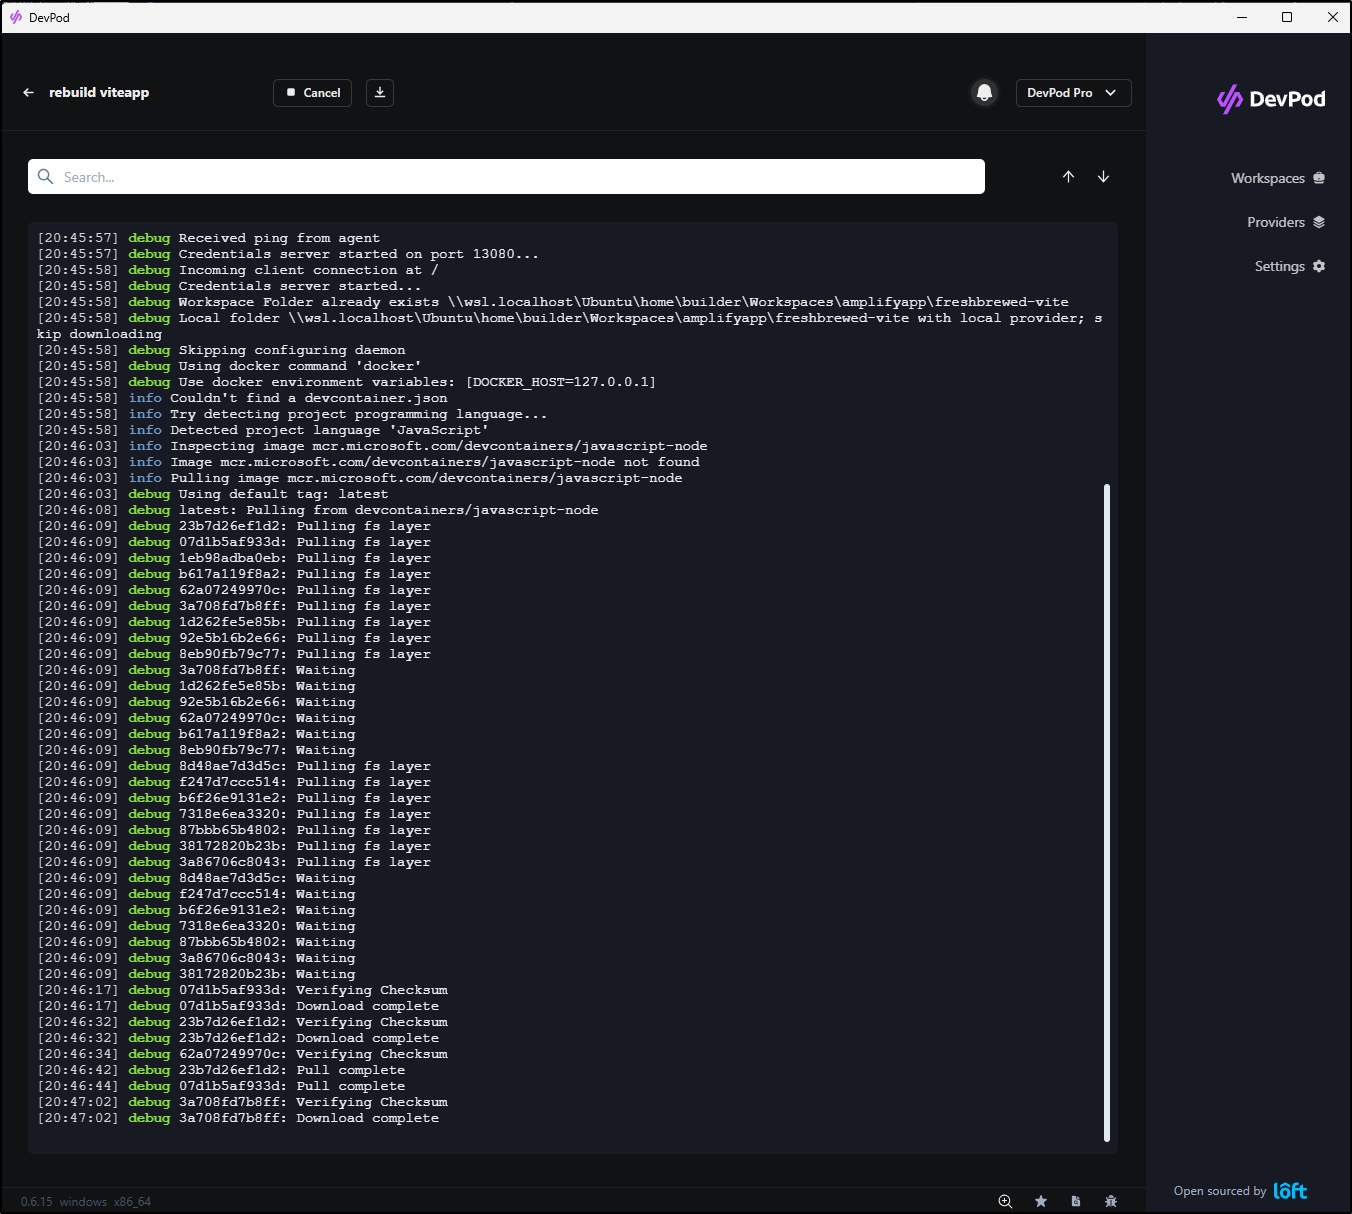The width and height of the screenshot is (1352, 1214).
Task: Open the Workspaces section
Action: coord(1277,178)
